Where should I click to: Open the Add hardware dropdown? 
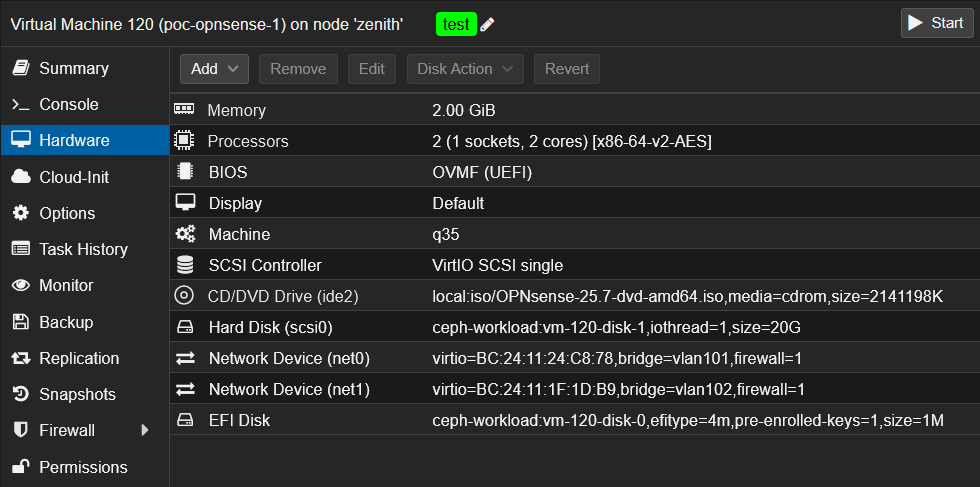[214, 69]
